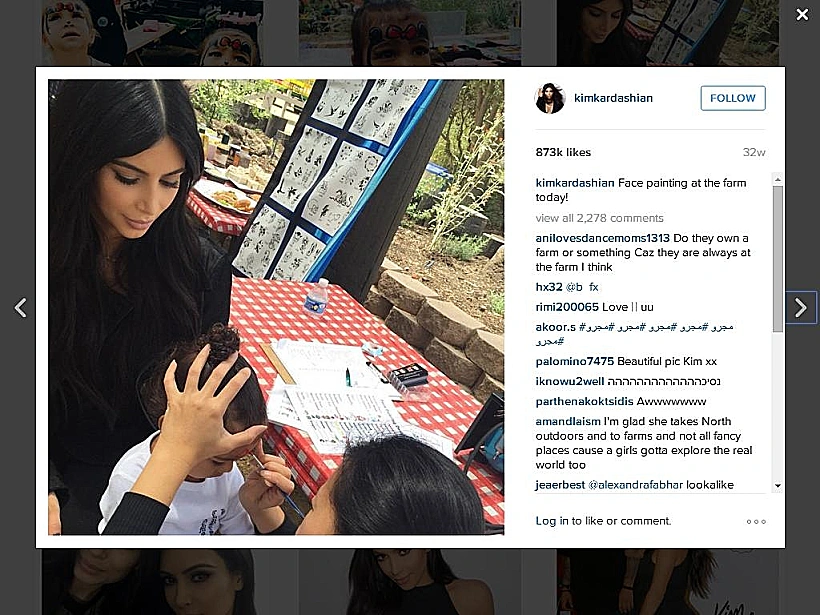
Task: Open kimkardashian username link in header
Action: pos(613,98)
